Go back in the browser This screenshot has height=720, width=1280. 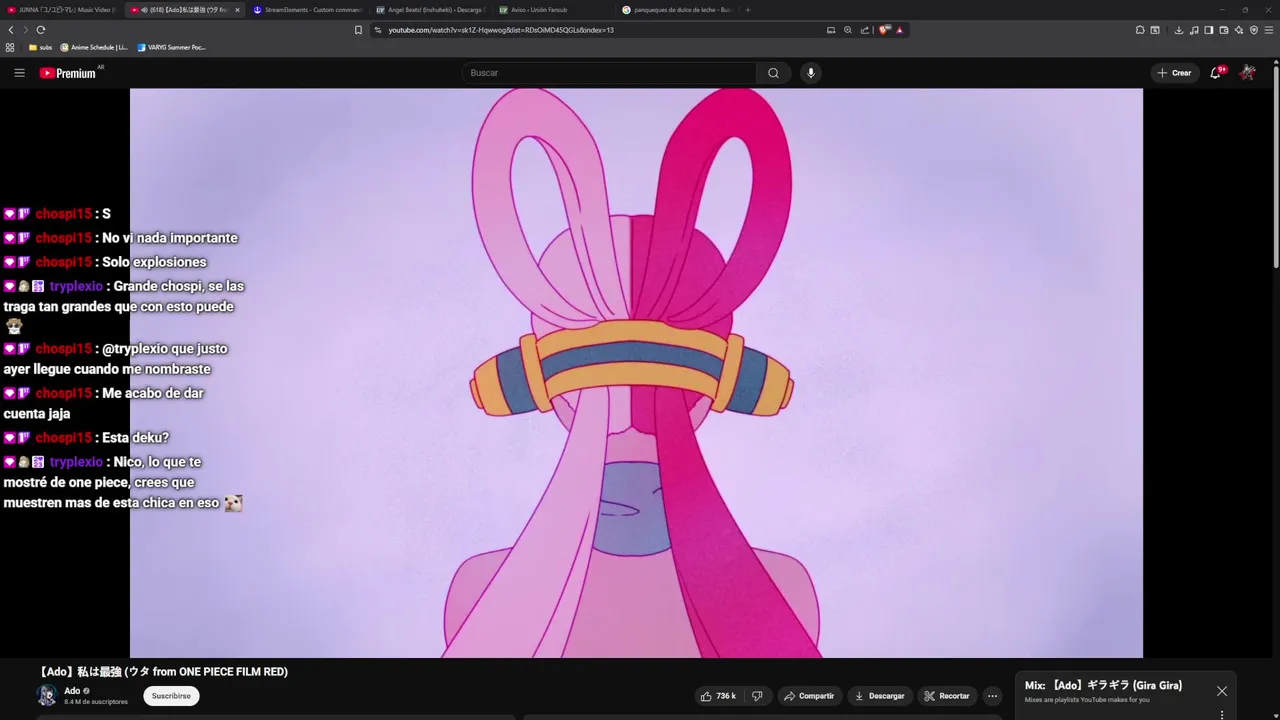[x=11, y=30]
